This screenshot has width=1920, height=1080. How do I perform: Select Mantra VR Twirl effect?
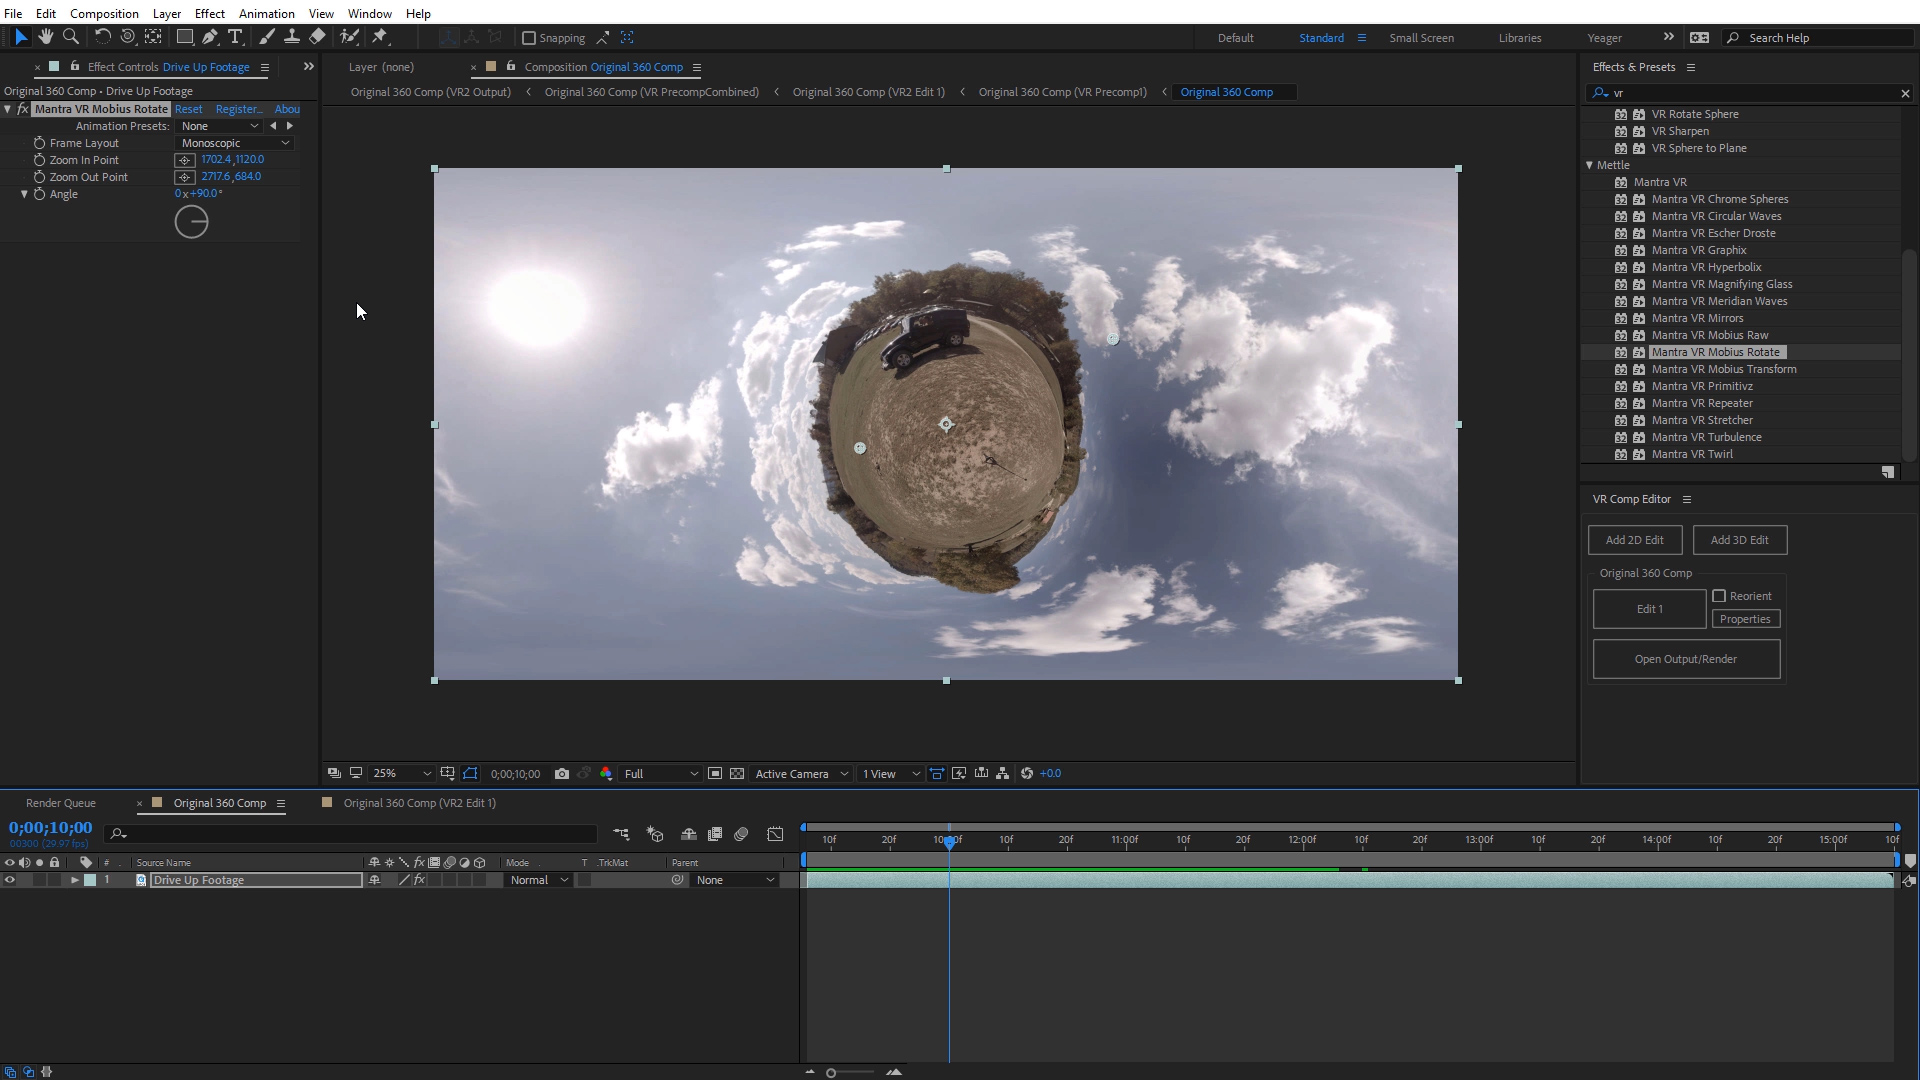(1692, 454)
